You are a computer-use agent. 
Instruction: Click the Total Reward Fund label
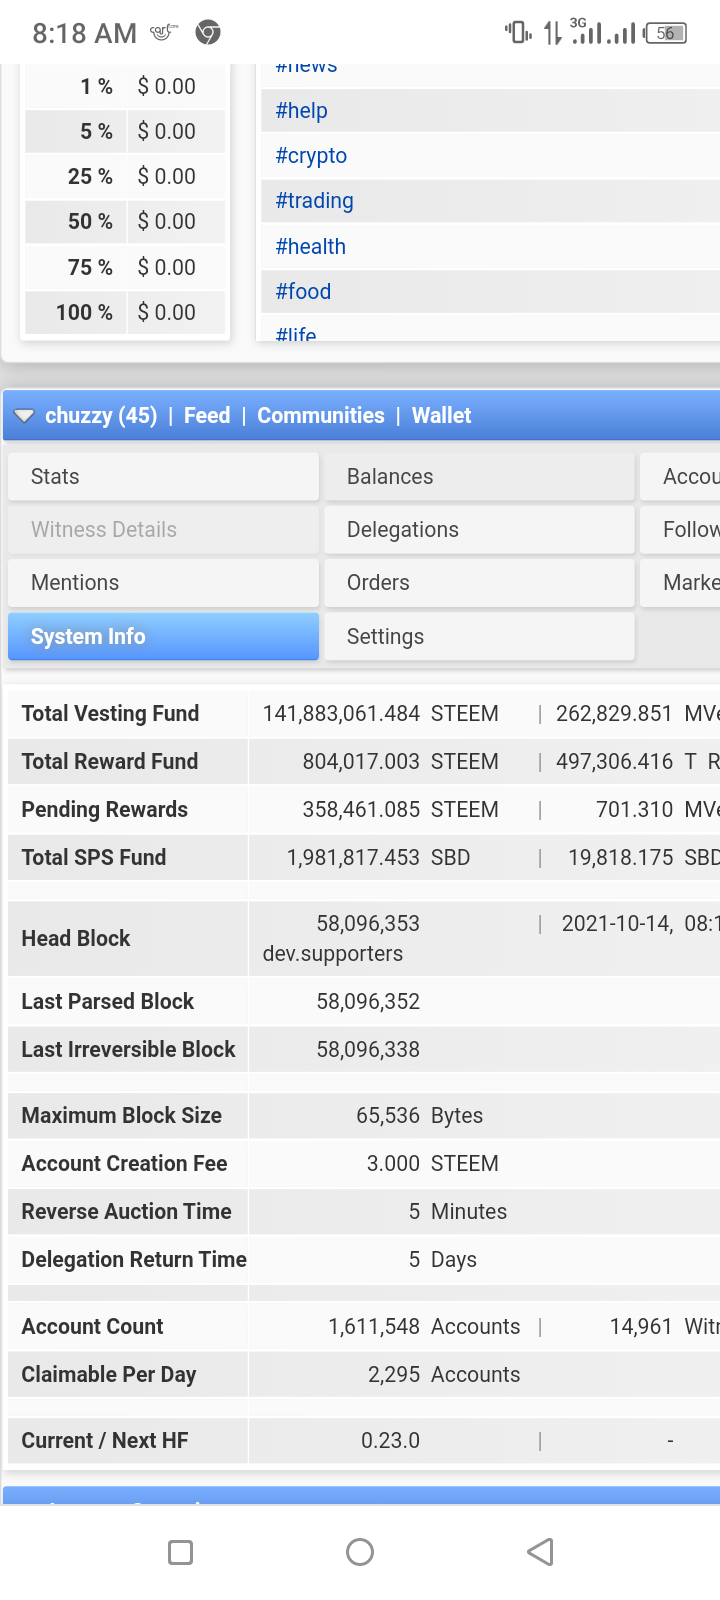pos(110,762)
